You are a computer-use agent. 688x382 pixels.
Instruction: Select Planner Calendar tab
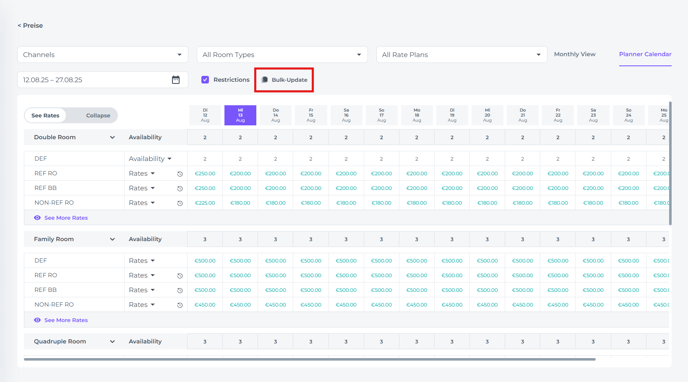(645, 54)
